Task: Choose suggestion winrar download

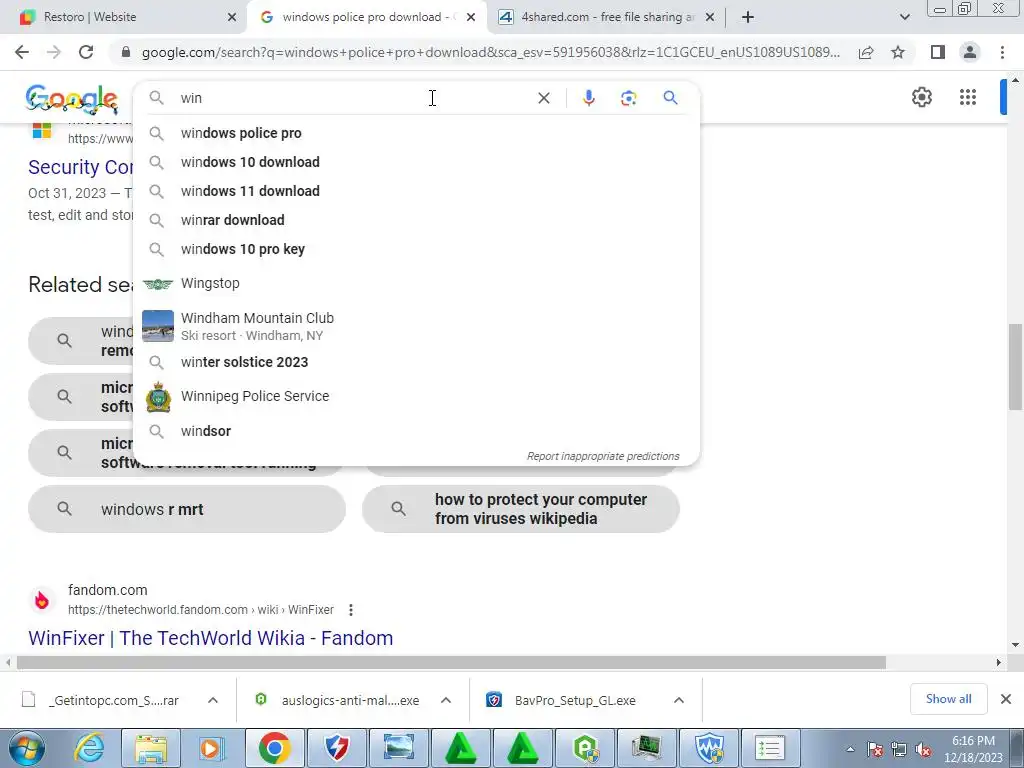Action: 416,220
